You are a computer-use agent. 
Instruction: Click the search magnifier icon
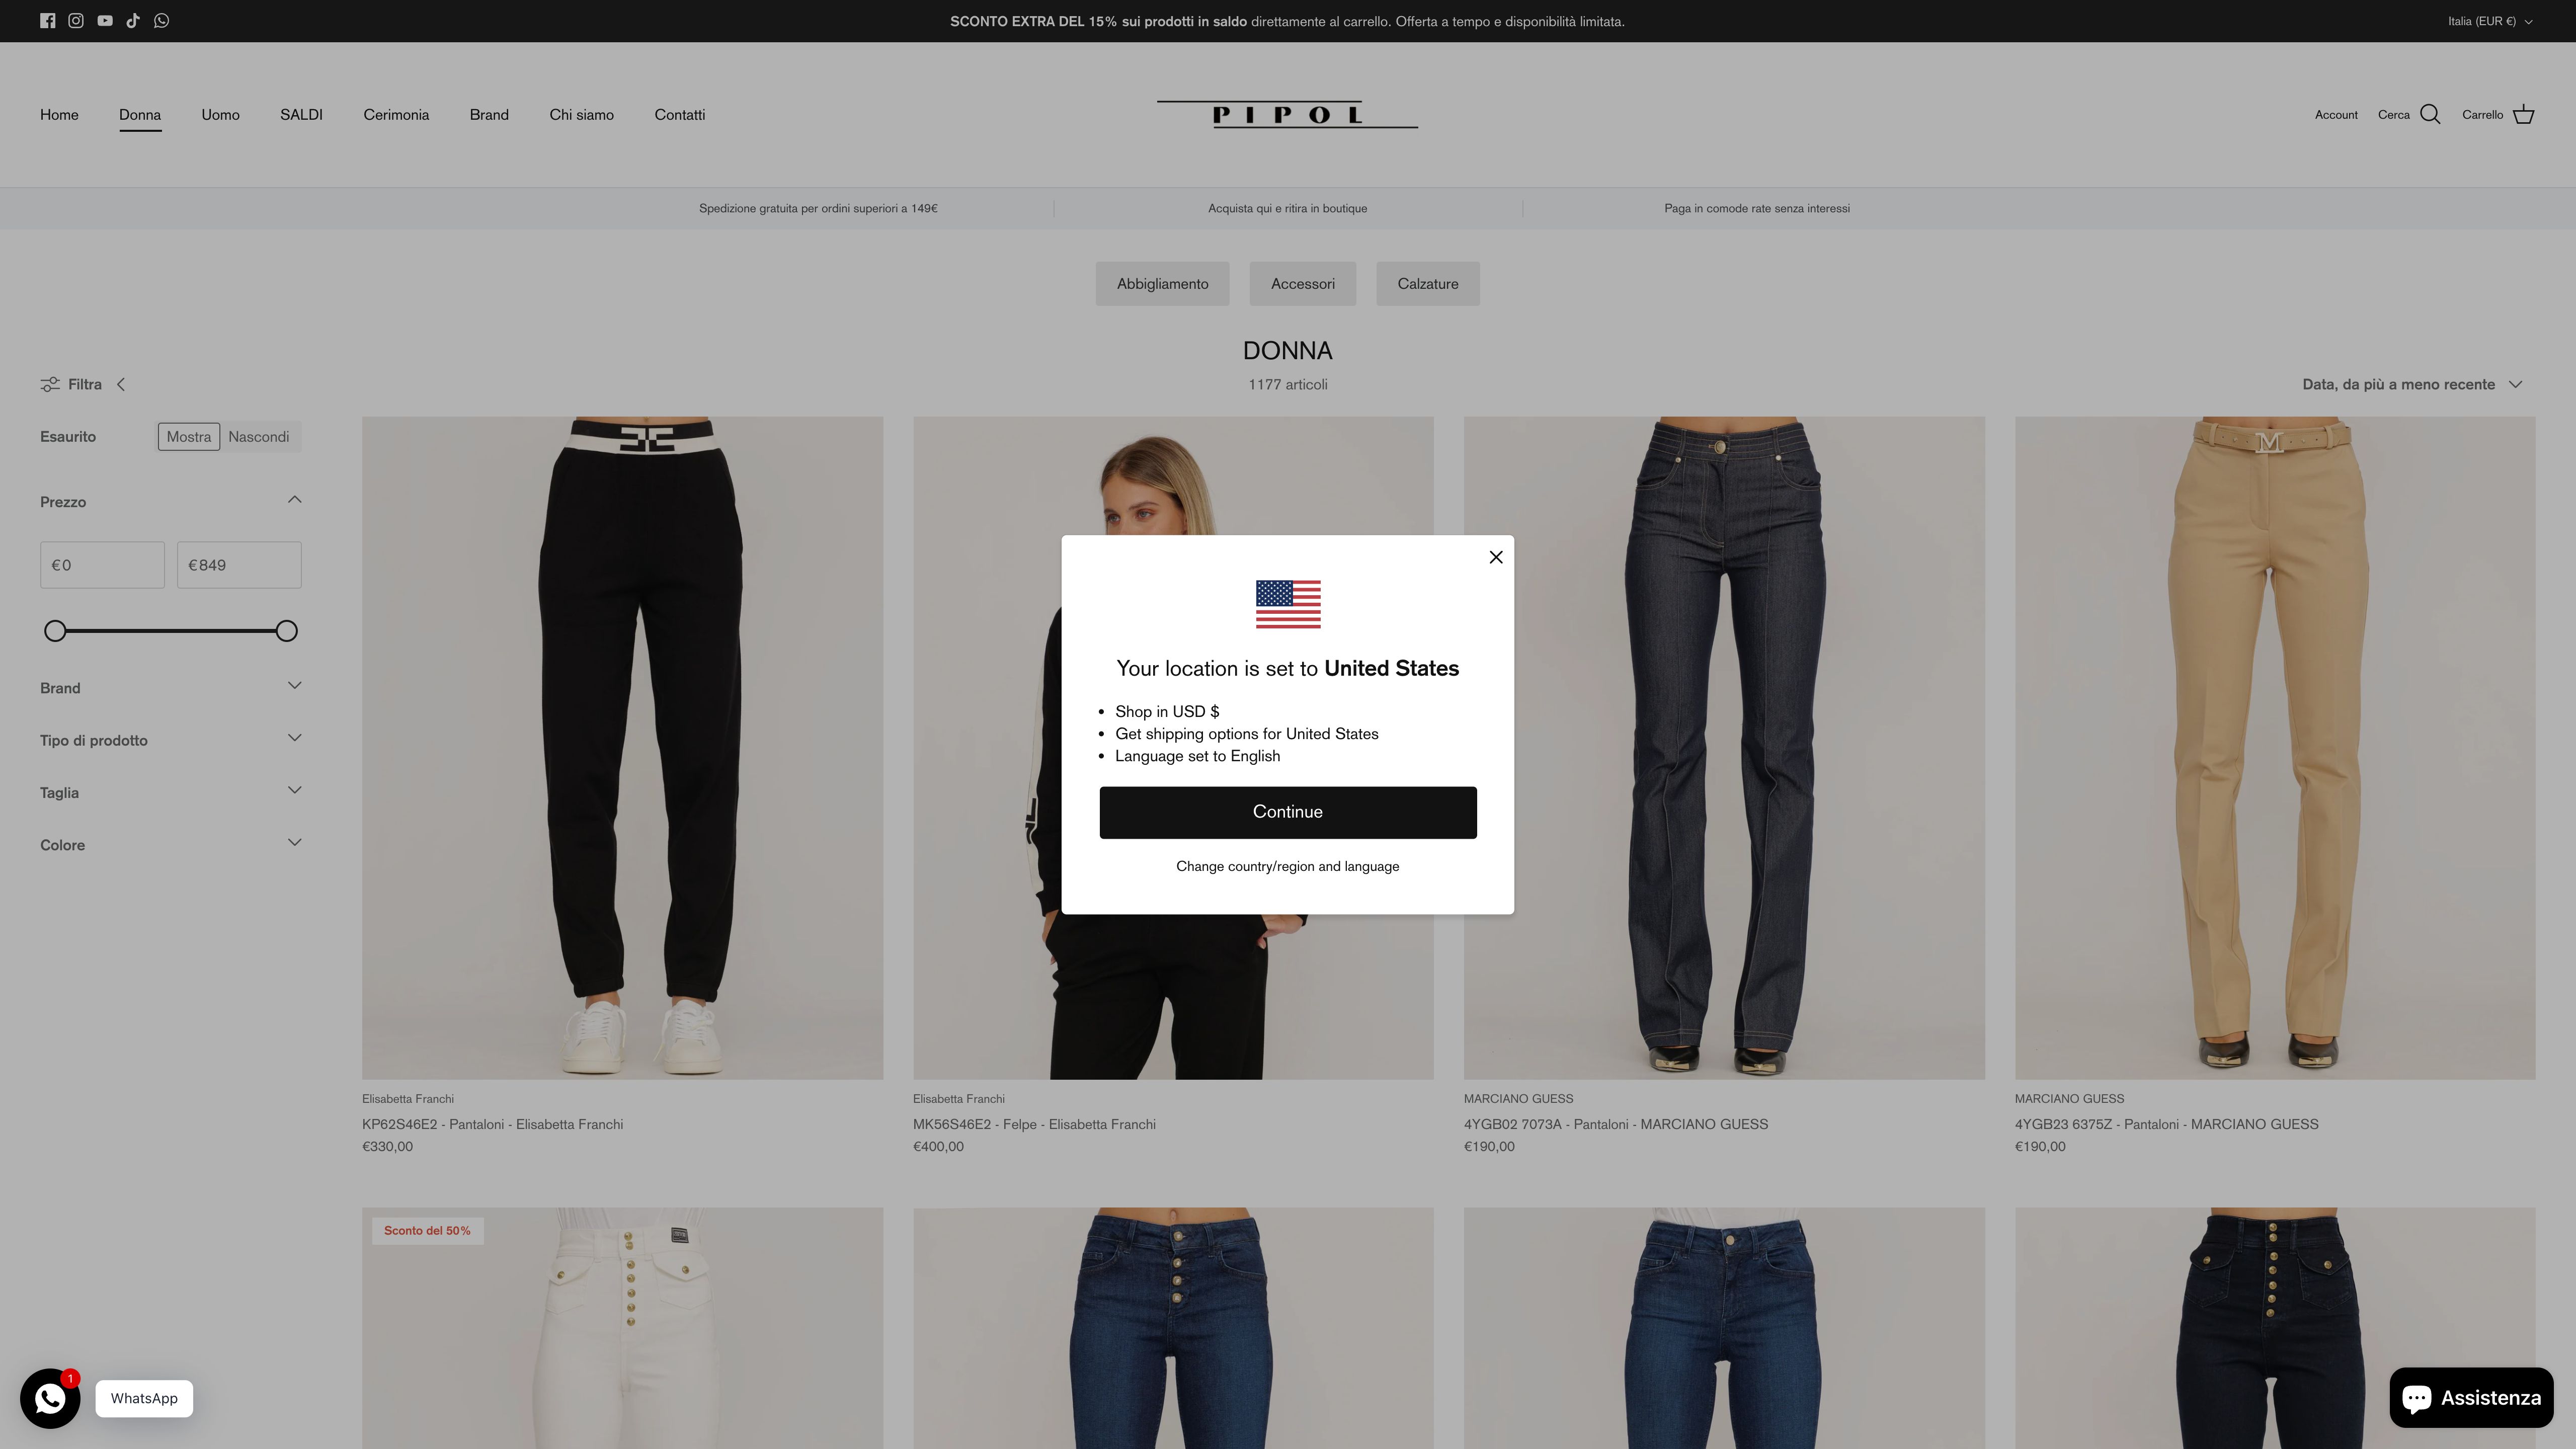pos(2430,115)
